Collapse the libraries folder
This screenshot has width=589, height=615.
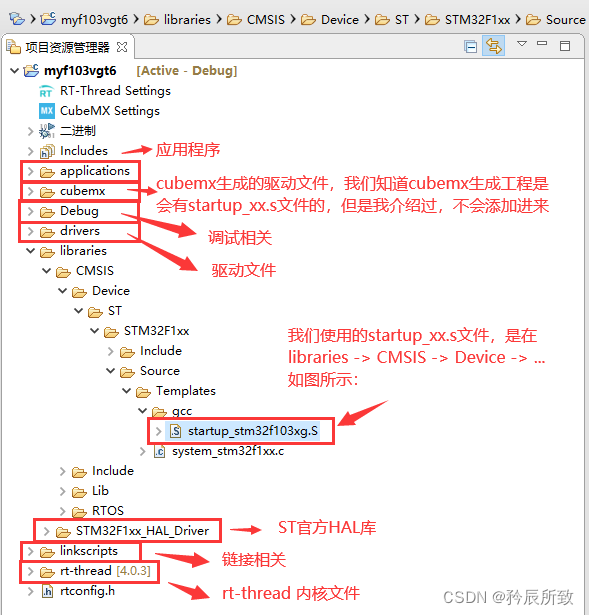click(30, 251)
